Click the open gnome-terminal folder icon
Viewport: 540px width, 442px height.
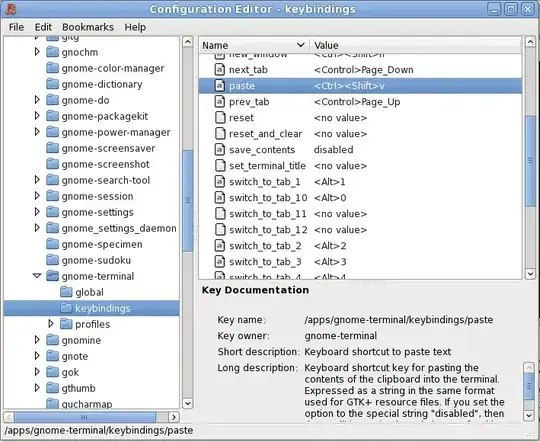(x=52, y=276)
